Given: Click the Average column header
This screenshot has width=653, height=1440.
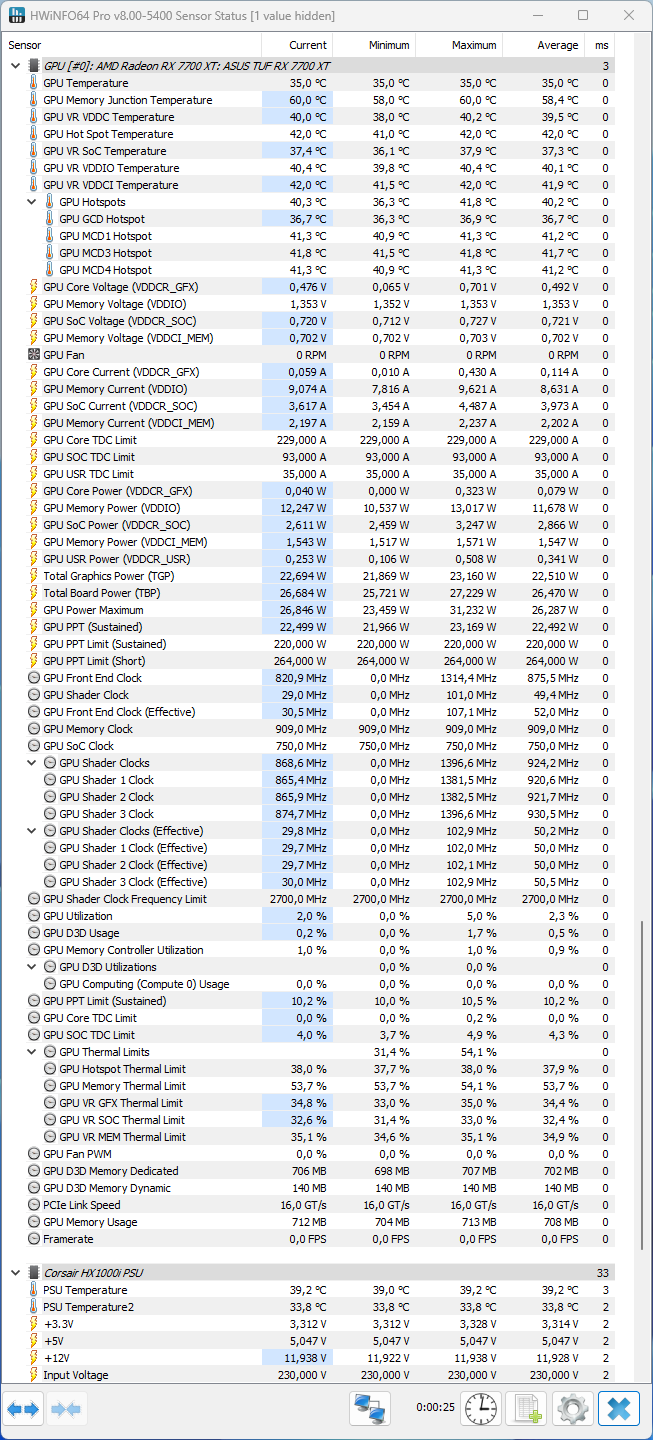Looking at the screenshot, I should (544, 45).
